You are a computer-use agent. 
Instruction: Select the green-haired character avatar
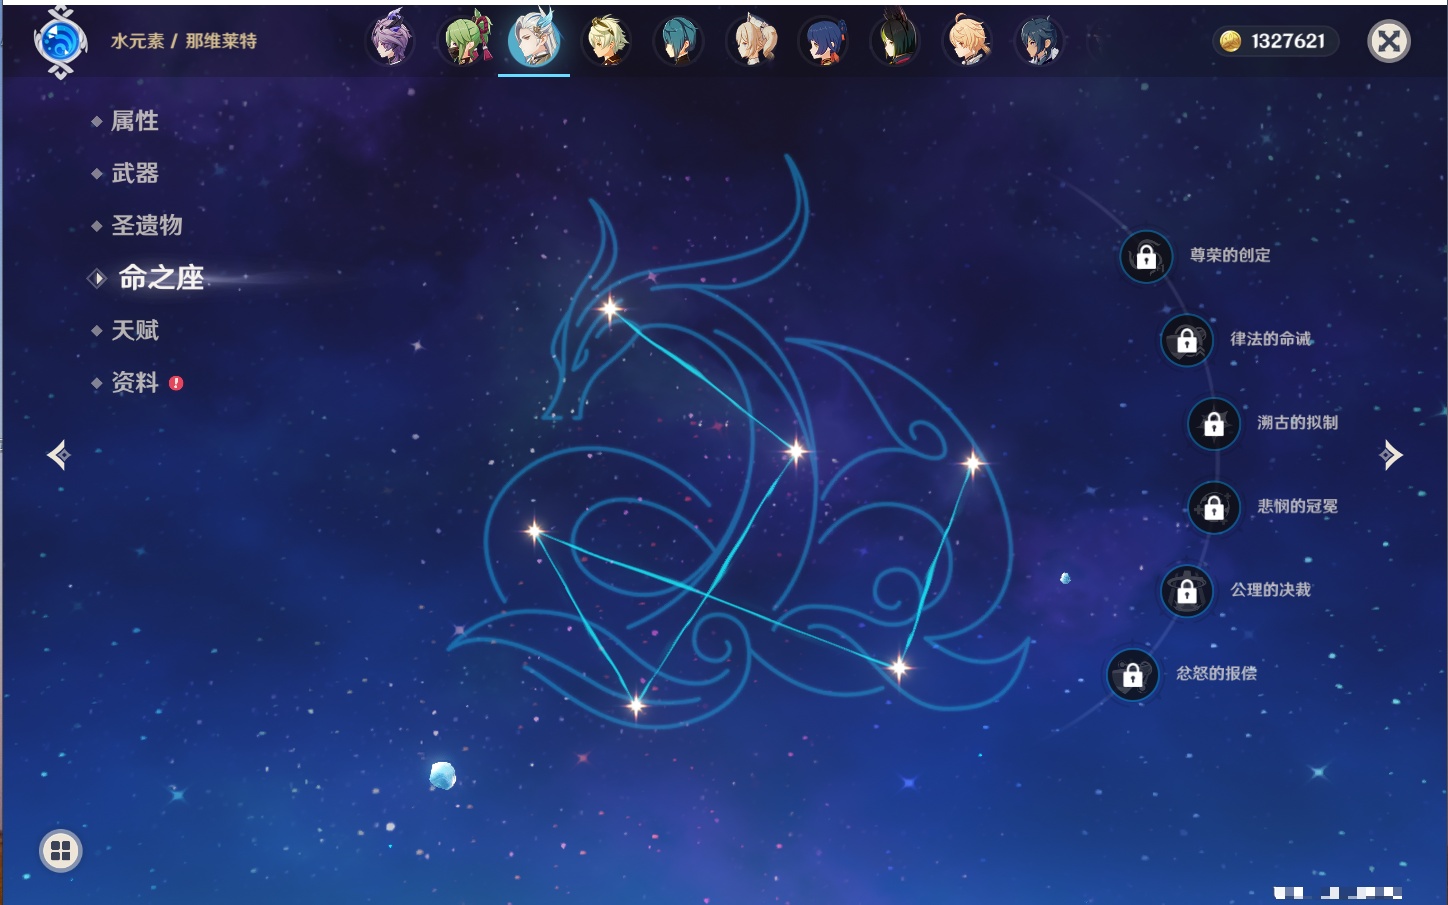click(x=466, y=41)
